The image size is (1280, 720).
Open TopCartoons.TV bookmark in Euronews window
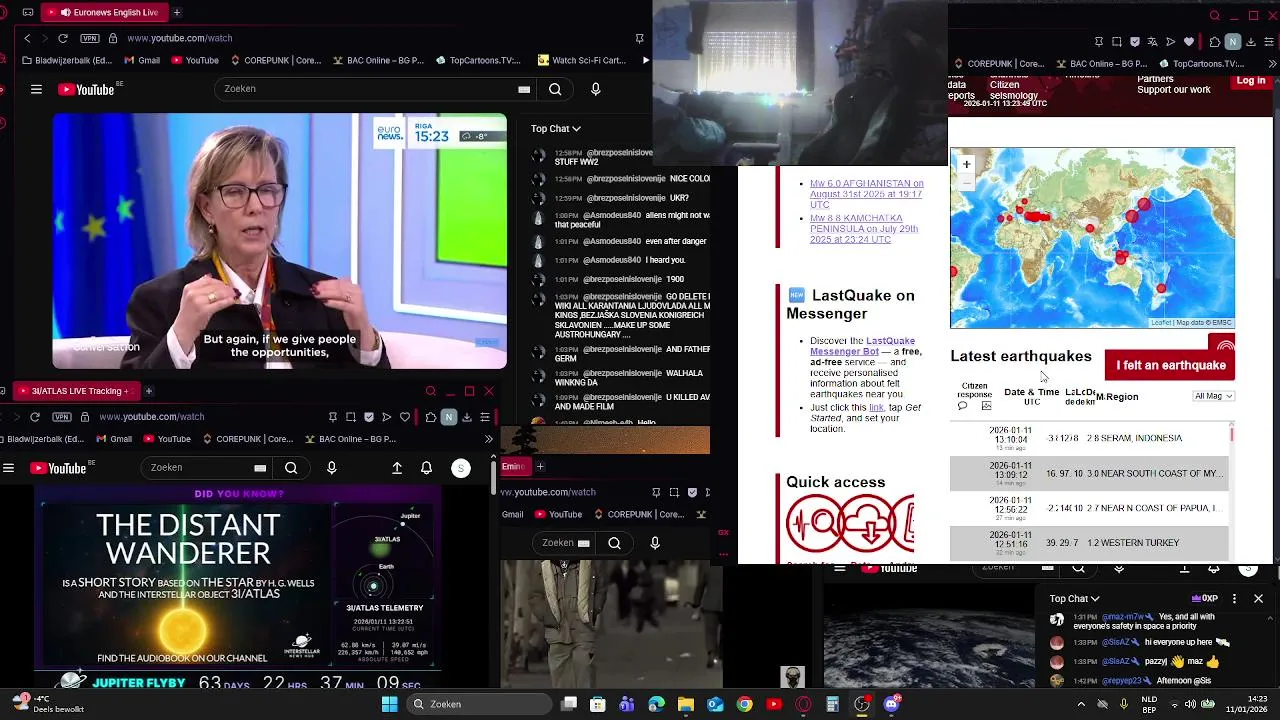[478, 60]
